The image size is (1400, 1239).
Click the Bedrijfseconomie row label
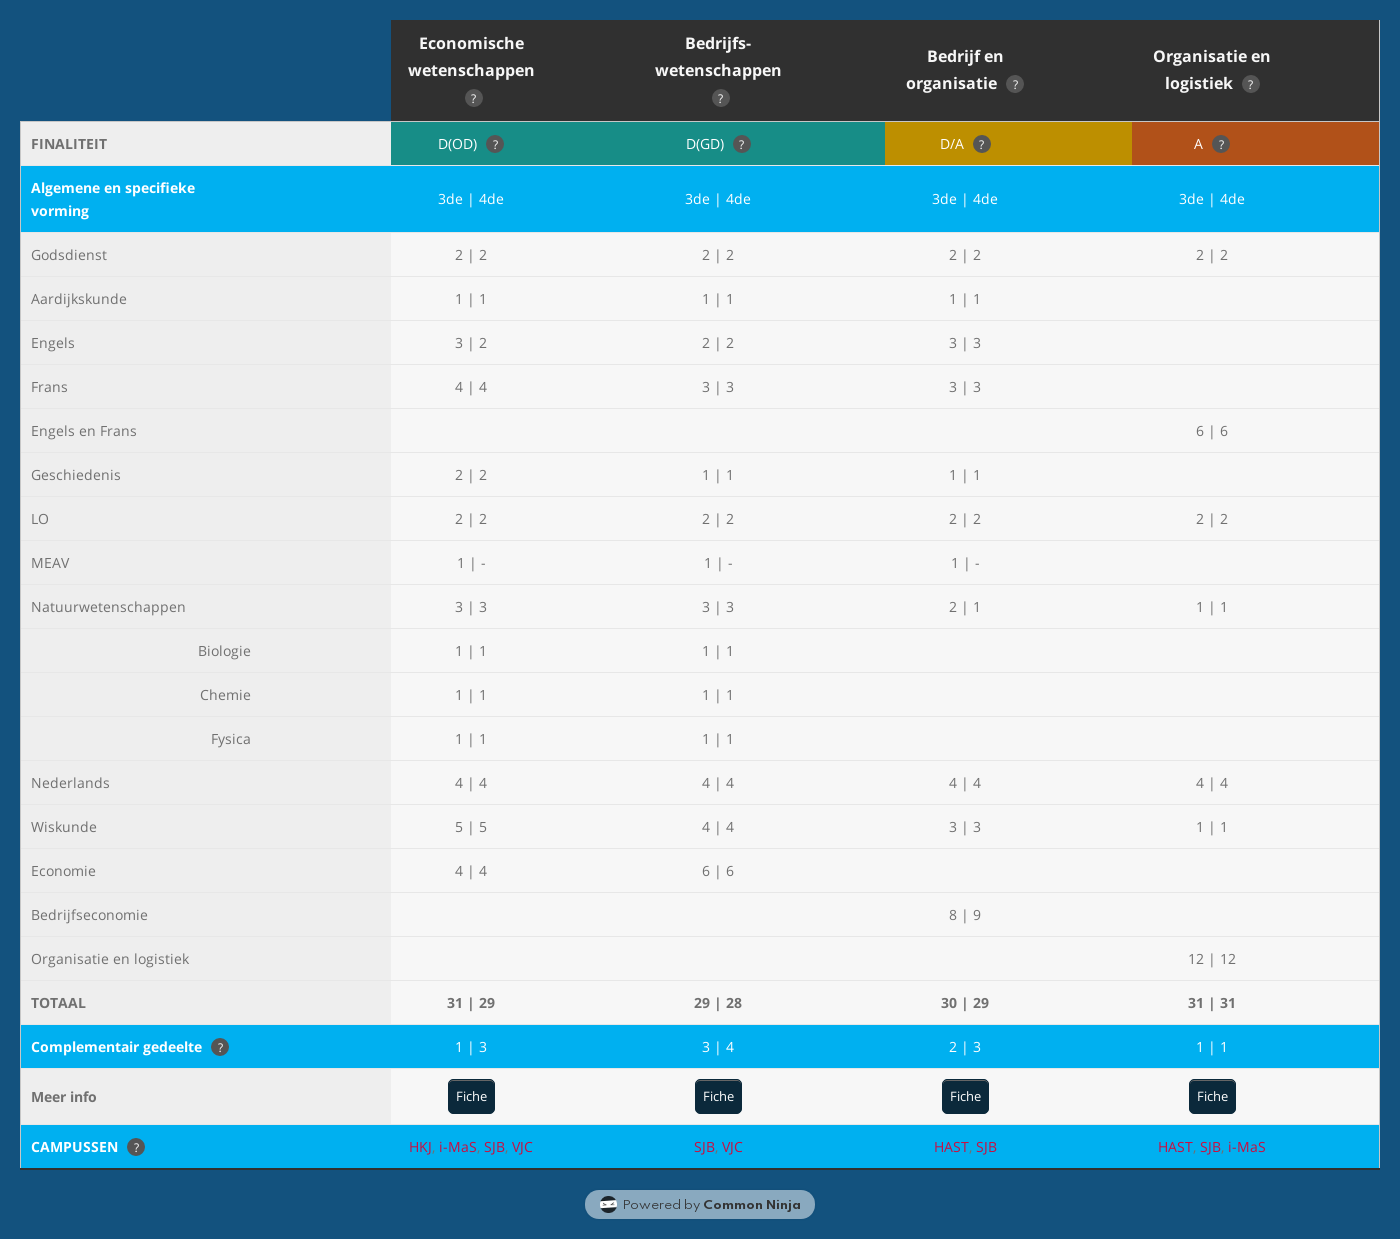[90, 915]
